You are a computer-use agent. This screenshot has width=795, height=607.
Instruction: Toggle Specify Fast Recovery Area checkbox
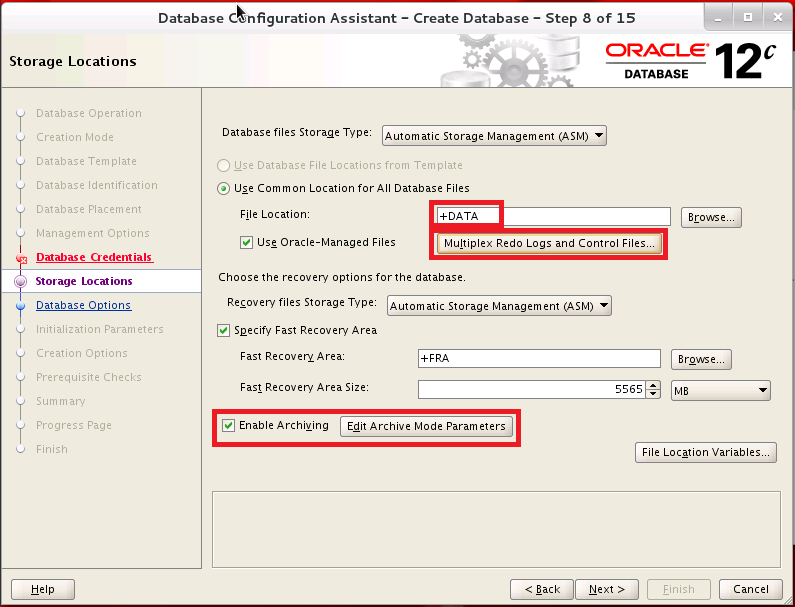223,331
